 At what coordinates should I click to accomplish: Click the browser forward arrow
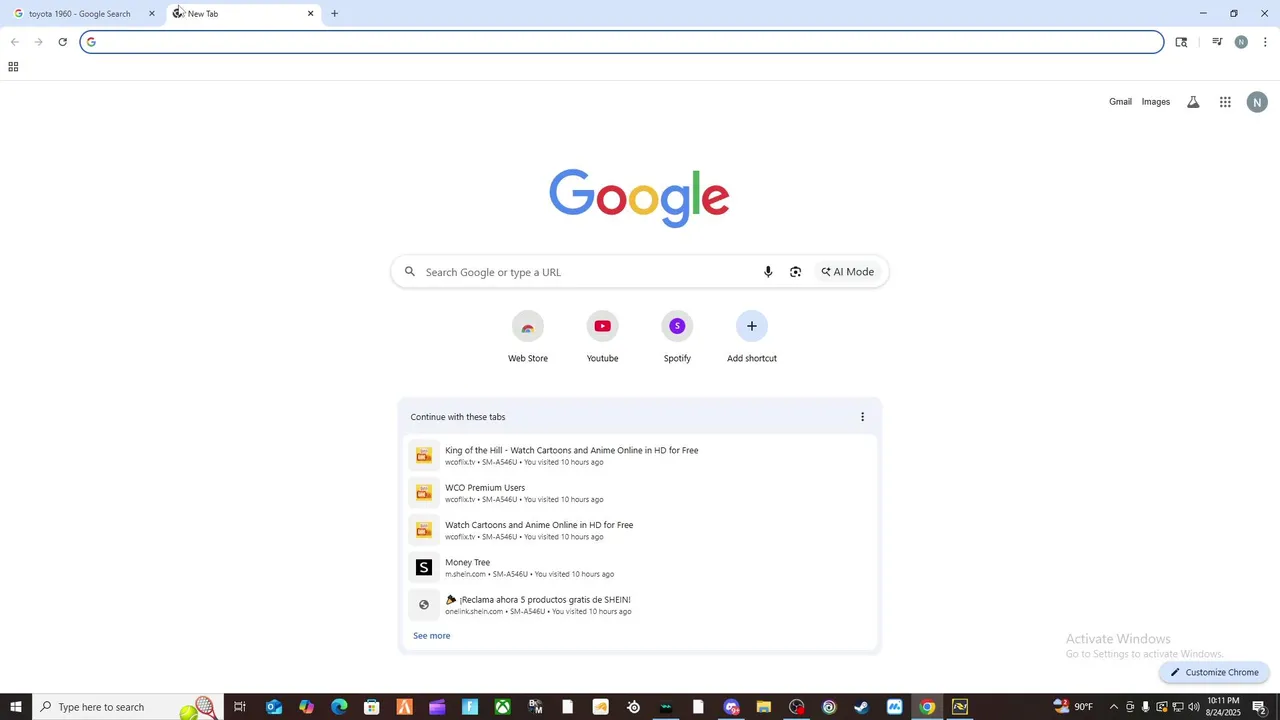38,42
